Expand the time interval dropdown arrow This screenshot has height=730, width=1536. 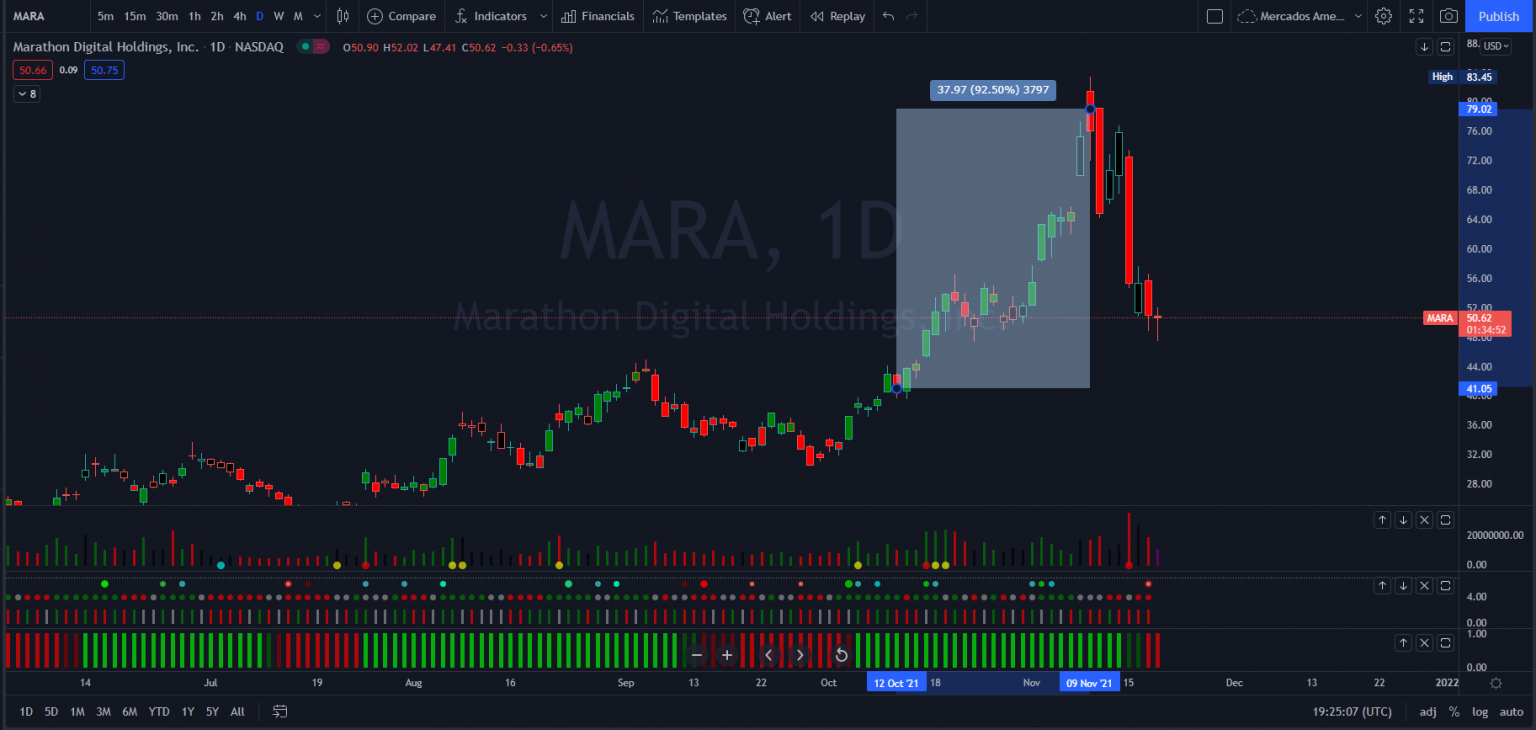point(318,16)
